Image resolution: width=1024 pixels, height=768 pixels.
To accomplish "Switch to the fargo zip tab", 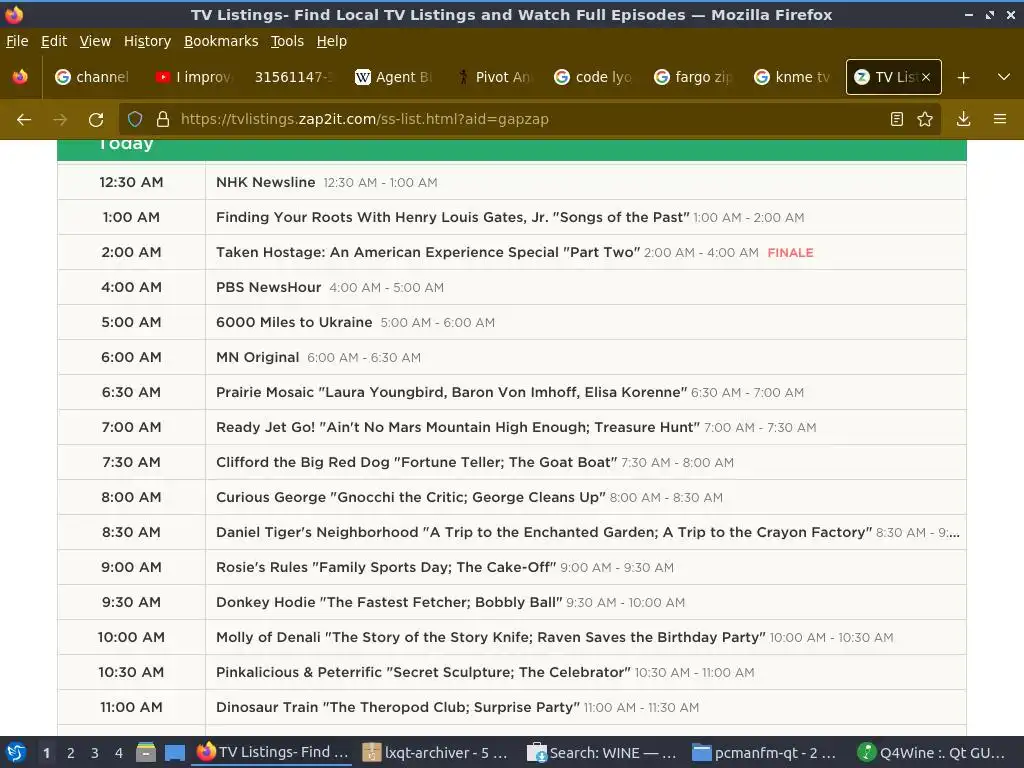I will (694, 77).
